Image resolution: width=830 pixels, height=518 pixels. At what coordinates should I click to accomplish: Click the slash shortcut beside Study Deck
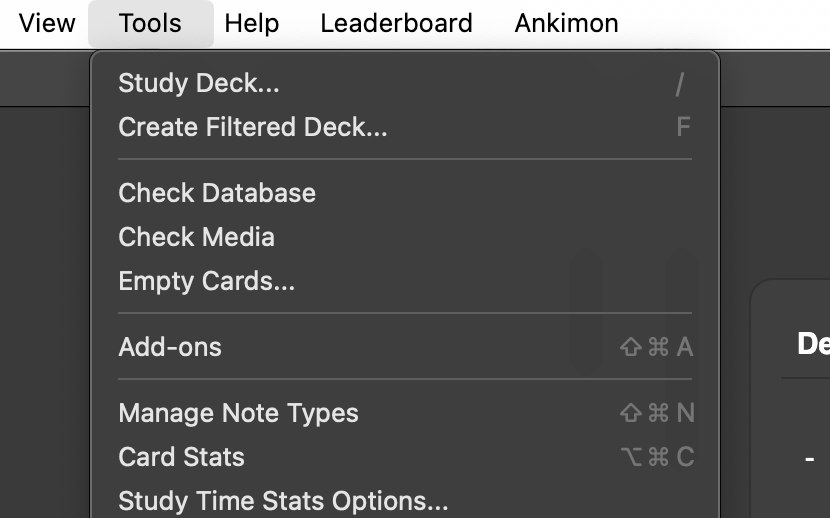[680, 84]
